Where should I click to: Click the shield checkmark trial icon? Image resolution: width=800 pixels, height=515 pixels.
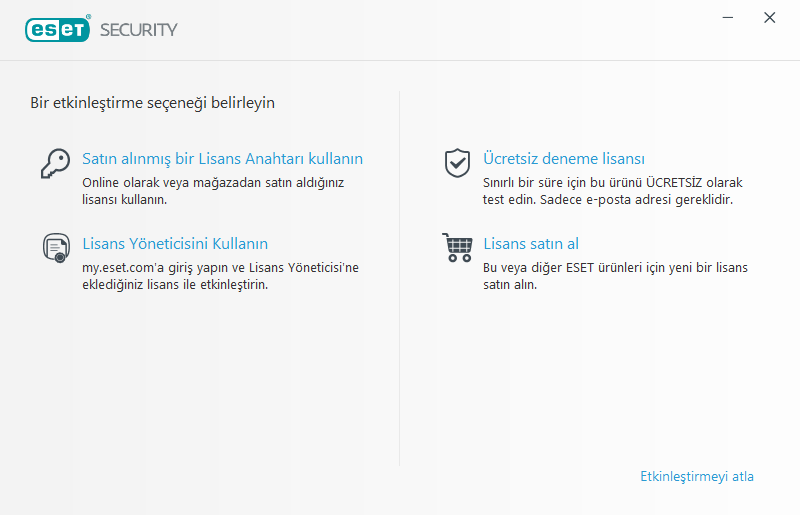tap(457, 162)
